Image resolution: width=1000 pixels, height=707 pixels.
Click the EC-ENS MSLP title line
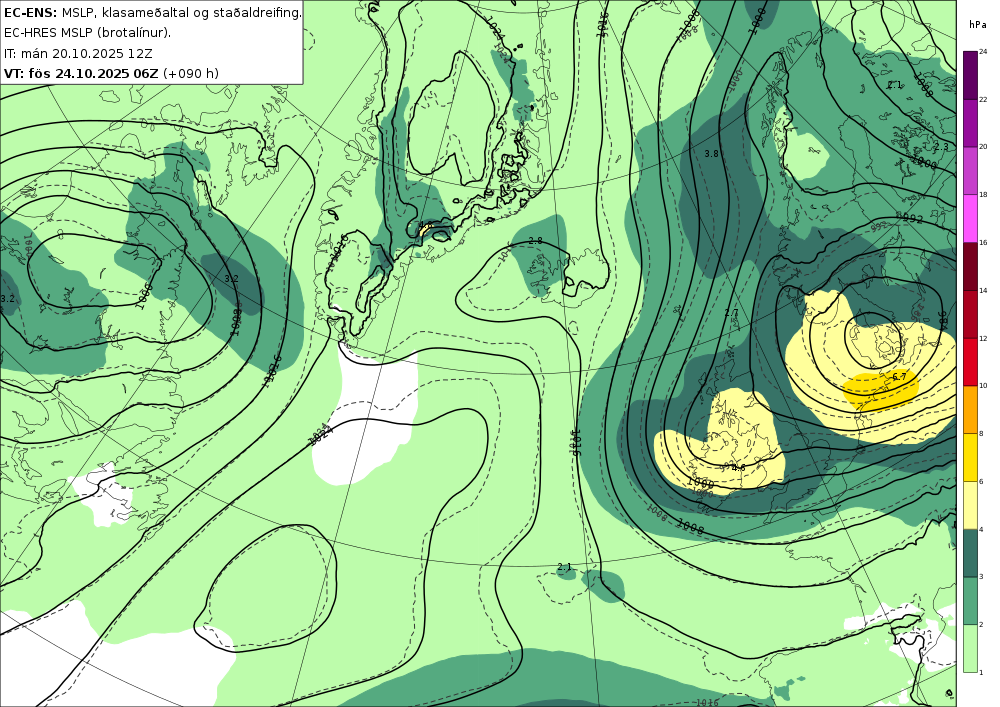tap(152, 12)
